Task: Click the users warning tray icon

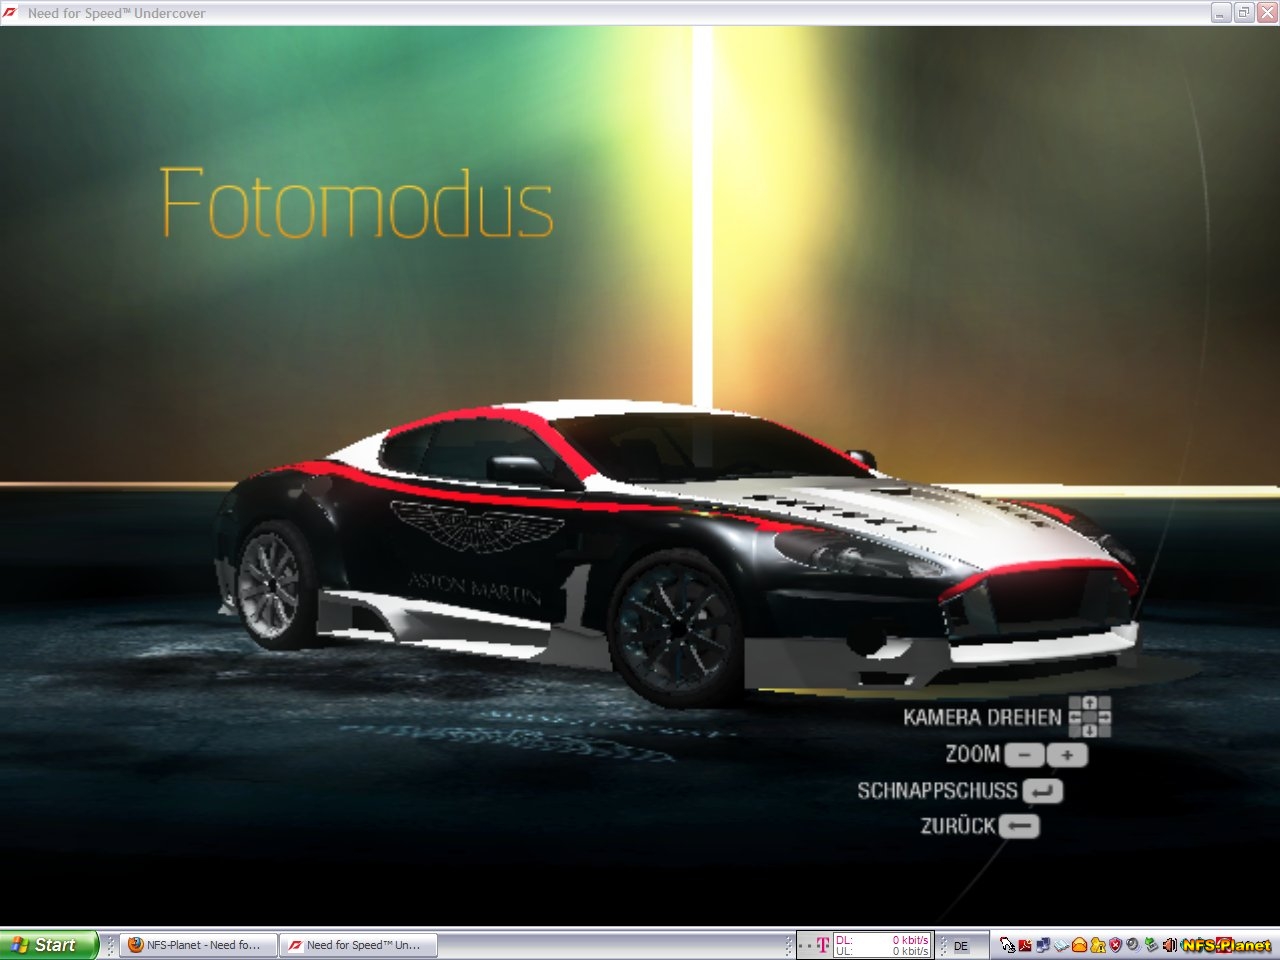Action: 1098,945
